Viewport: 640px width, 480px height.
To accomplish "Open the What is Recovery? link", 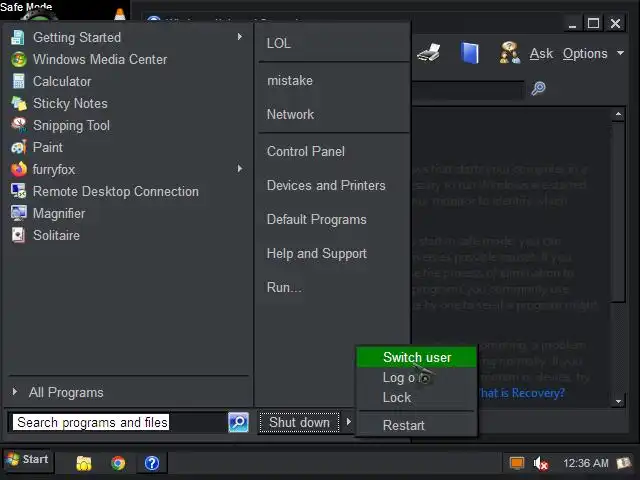I will [x=522, y=393].
